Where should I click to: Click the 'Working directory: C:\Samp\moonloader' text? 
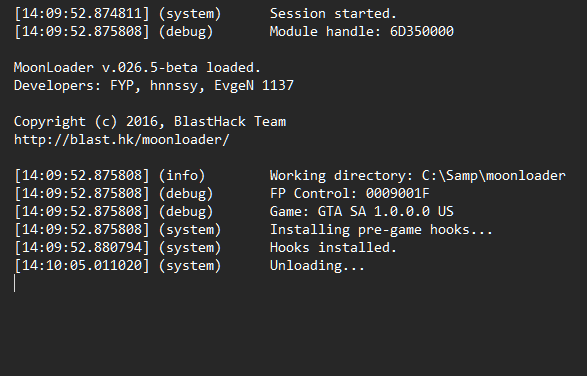tap(418, 176)
